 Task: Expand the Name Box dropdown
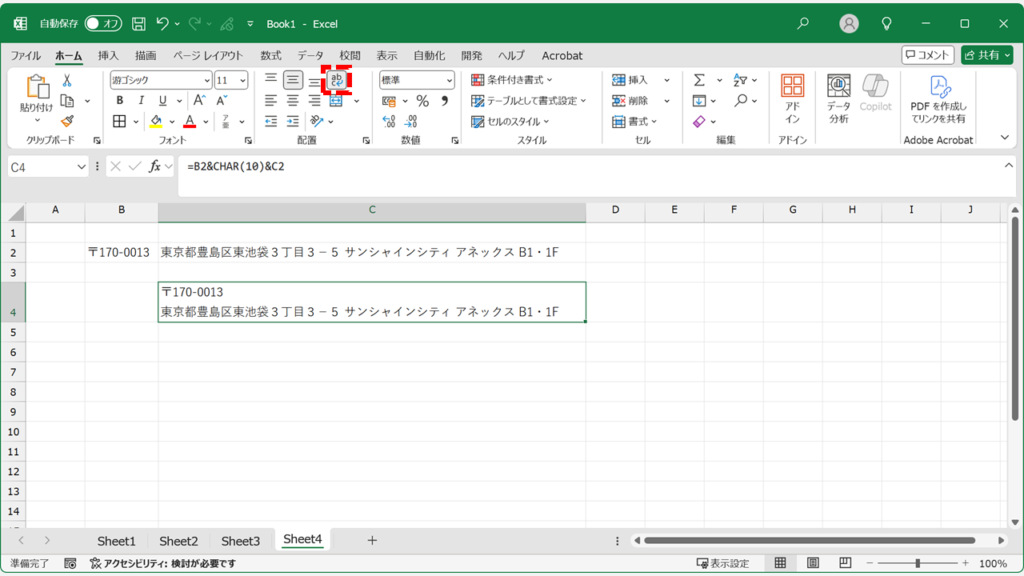(81, 167)
